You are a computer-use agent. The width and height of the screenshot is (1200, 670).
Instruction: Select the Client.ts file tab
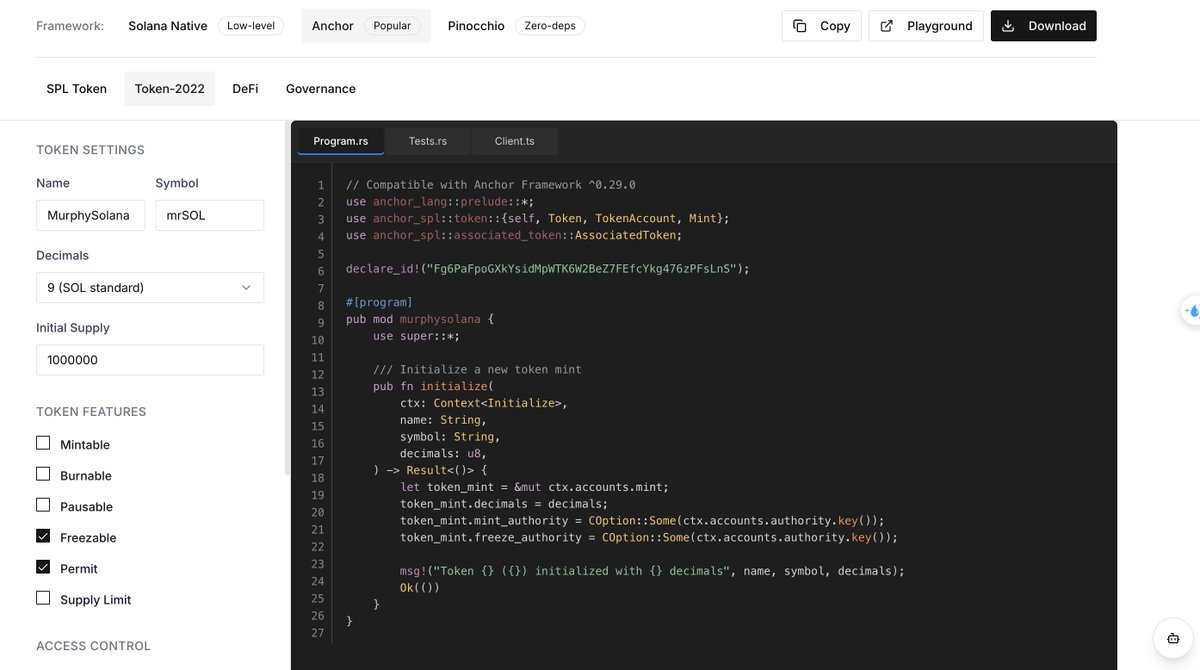tap(514, 141)
